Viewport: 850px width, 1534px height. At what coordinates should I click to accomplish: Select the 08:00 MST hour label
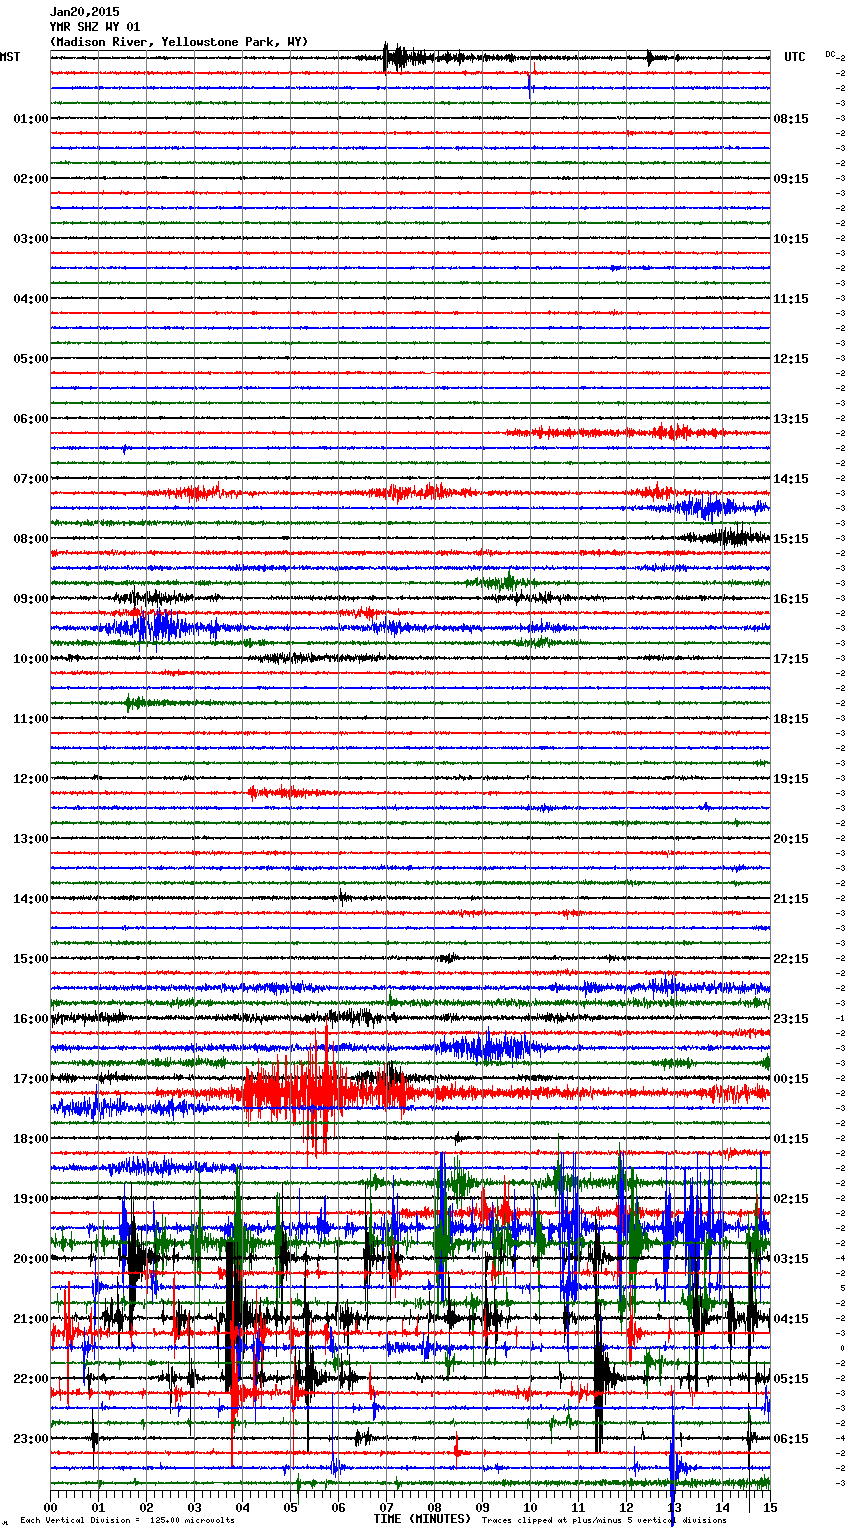31,539
